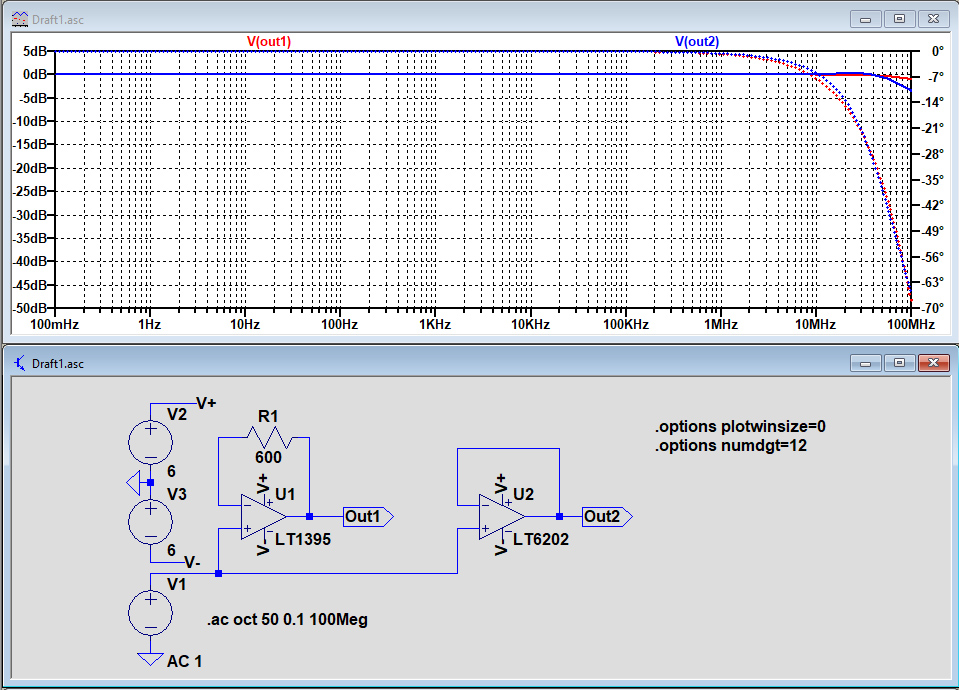Click the 600 value of resistor R1
The image size is (959, 690).
pyautogui.click(x=268, y=458)
